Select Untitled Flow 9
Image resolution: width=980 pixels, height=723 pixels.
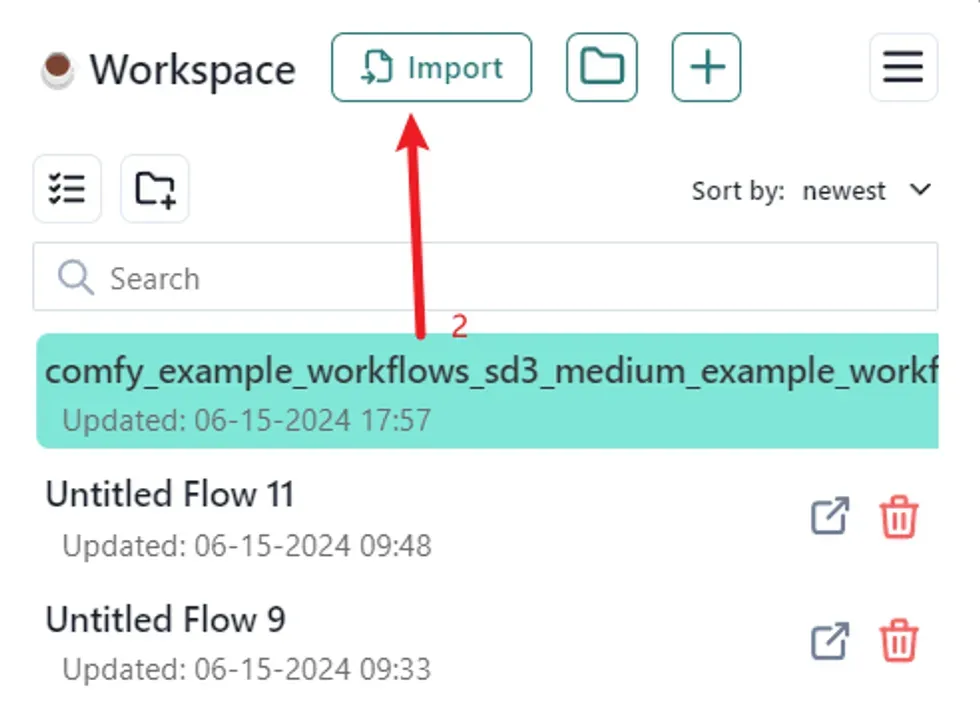point(165,620)
